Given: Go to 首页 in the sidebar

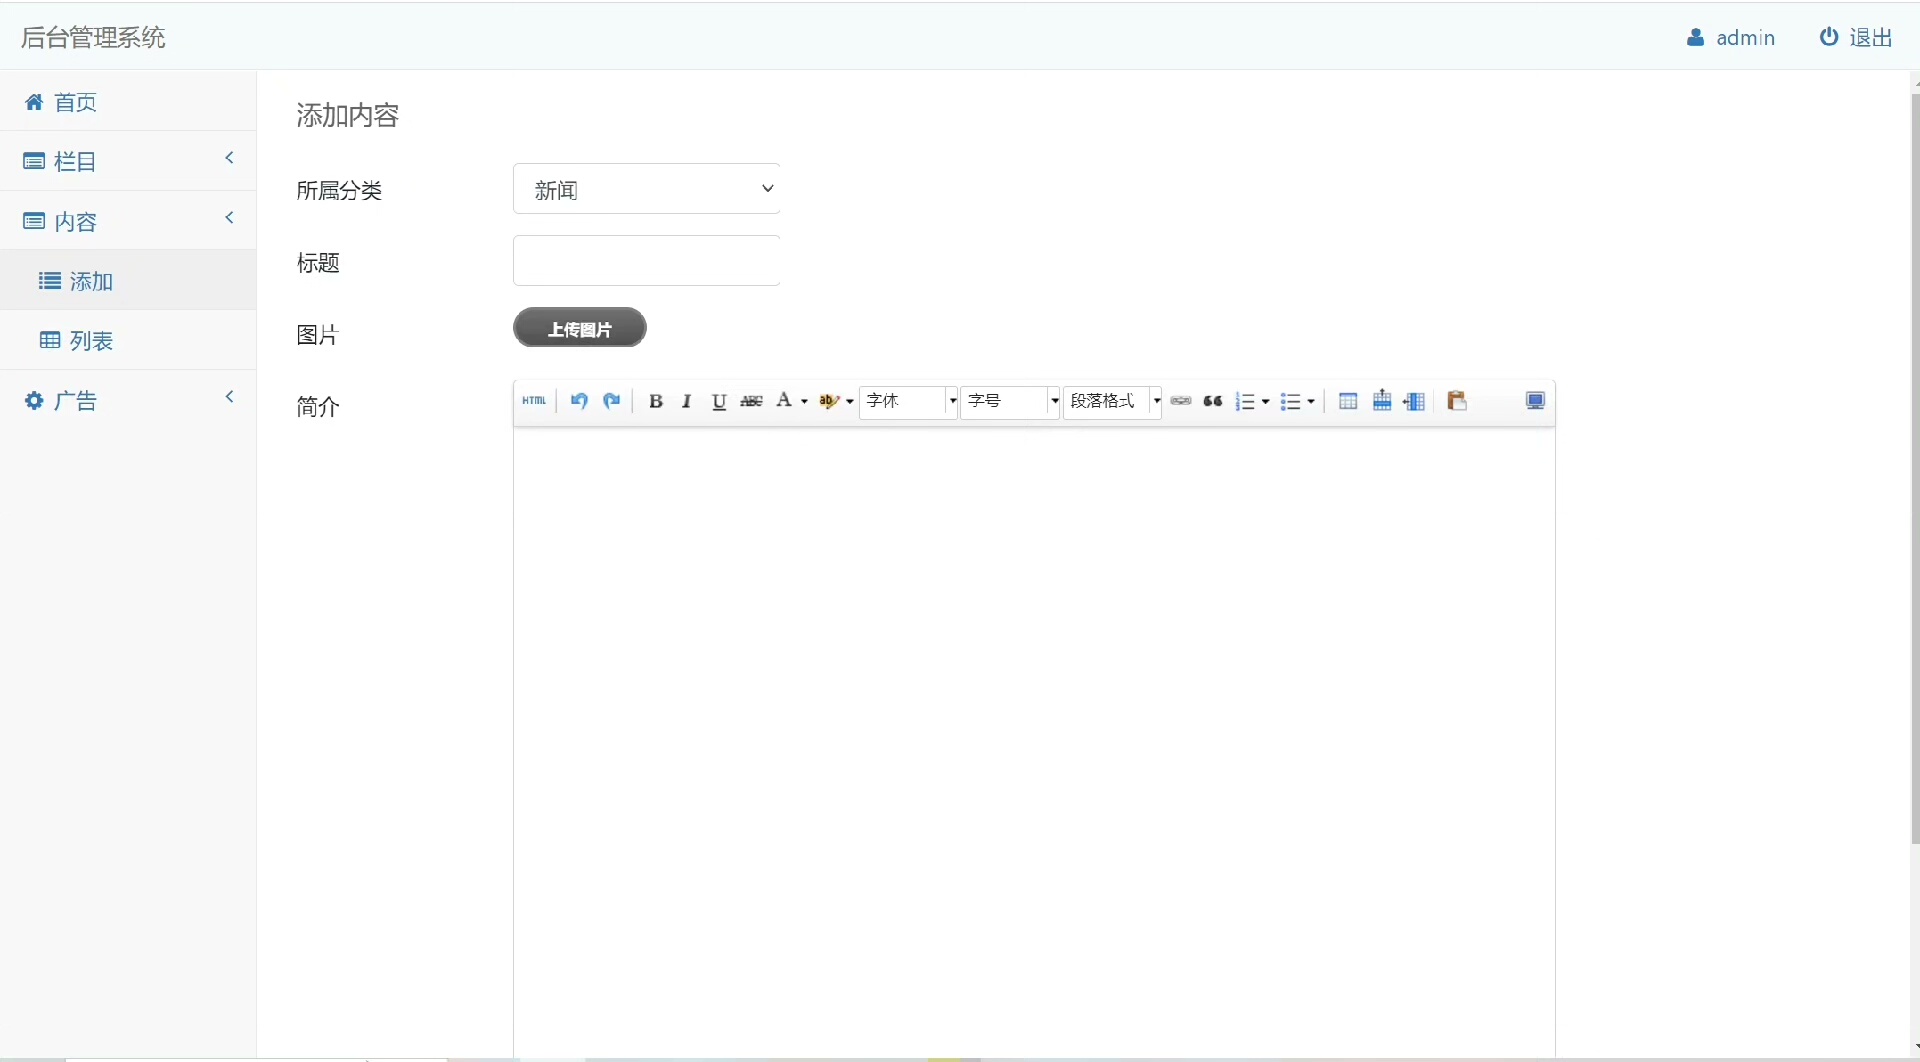Looking at the screenshot, I should (x=128, y=101).
